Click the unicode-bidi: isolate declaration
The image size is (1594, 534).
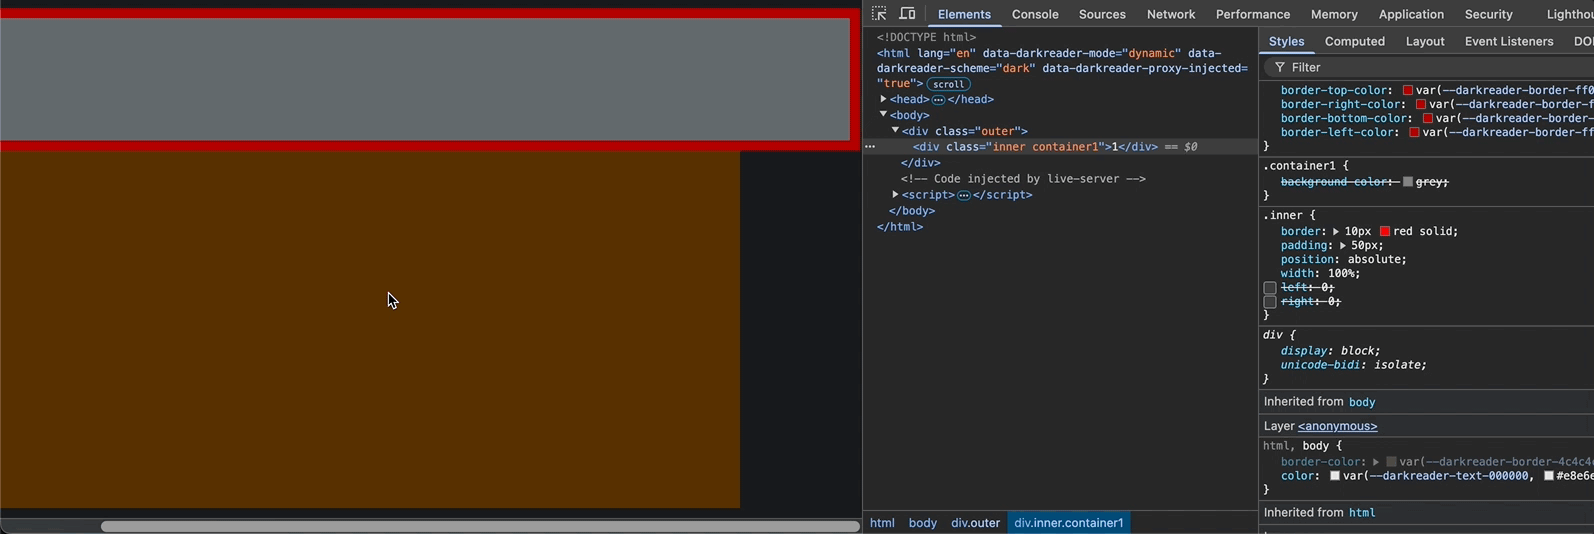click(1354, 365)
